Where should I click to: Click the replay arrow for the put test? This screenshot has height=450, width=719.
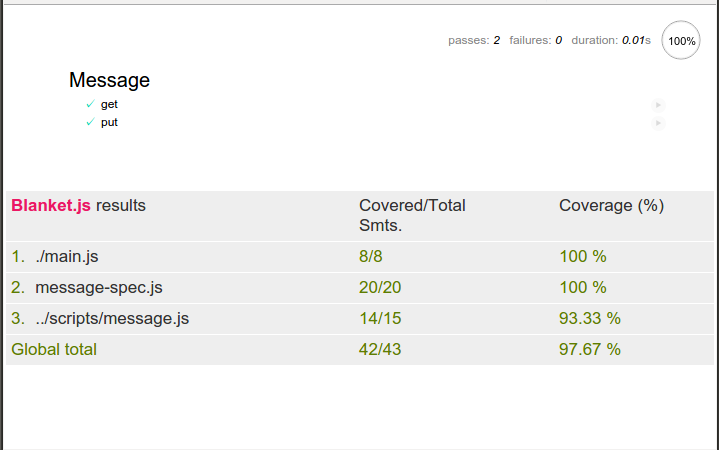(x=658, y=123)
